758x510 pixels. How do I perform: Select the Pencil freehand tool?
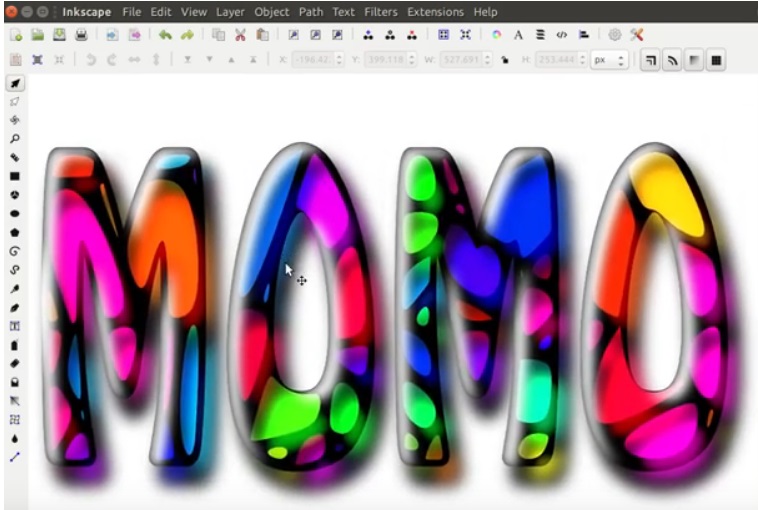click(15, 270)
